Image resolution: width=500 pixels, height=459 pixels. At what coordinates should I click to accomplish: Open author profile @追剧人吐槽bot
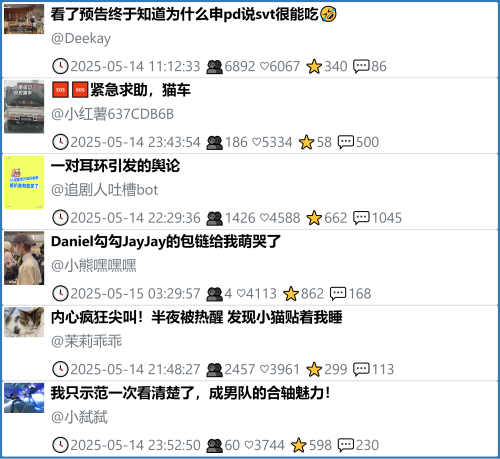[x=104, y=190]
